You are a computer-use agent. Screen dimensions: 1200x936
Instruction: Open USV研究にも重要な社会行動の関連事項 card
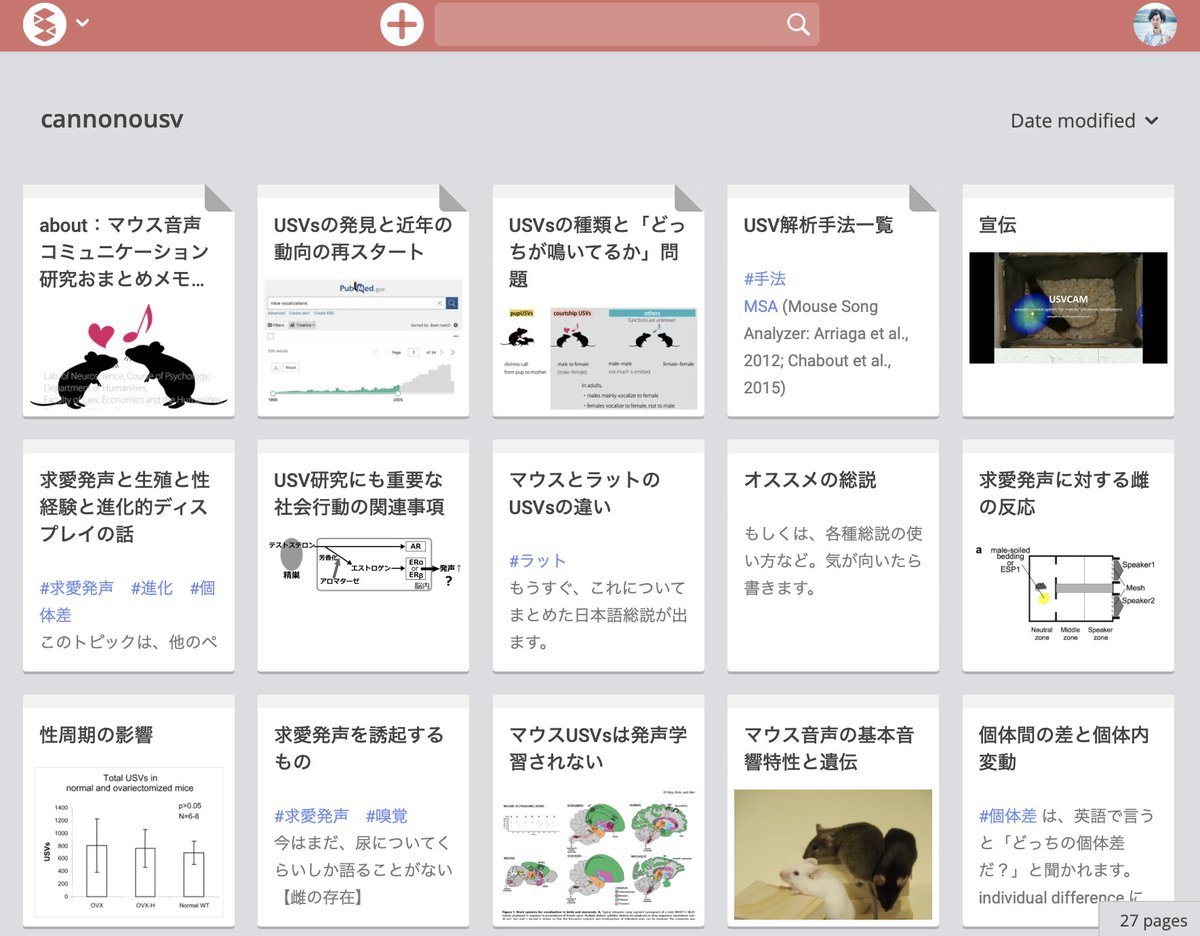tap(363, 556)
